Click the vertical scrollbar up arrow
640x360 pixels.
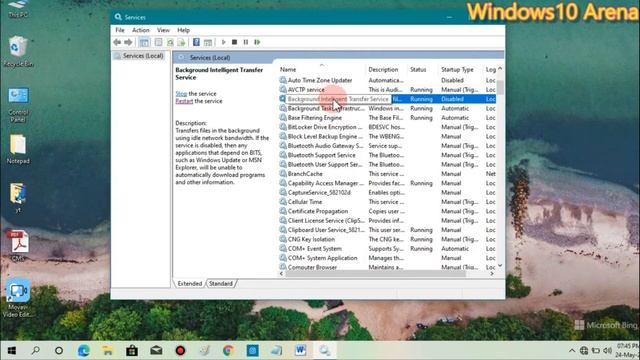tap(500, 69)
